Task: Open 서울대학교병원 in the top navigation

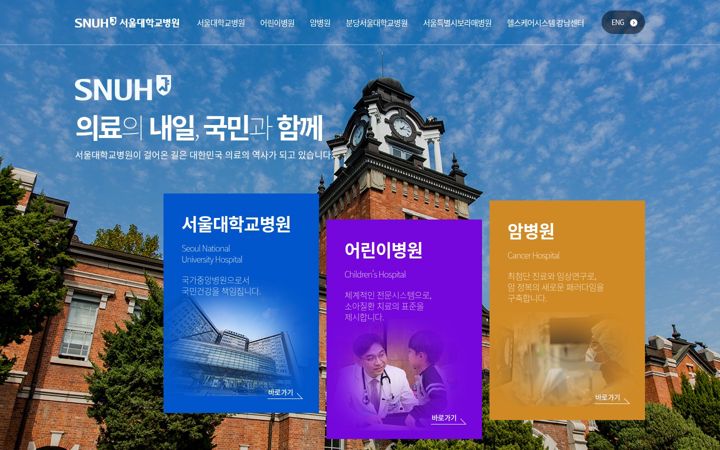Action: [x=221, y=23]
